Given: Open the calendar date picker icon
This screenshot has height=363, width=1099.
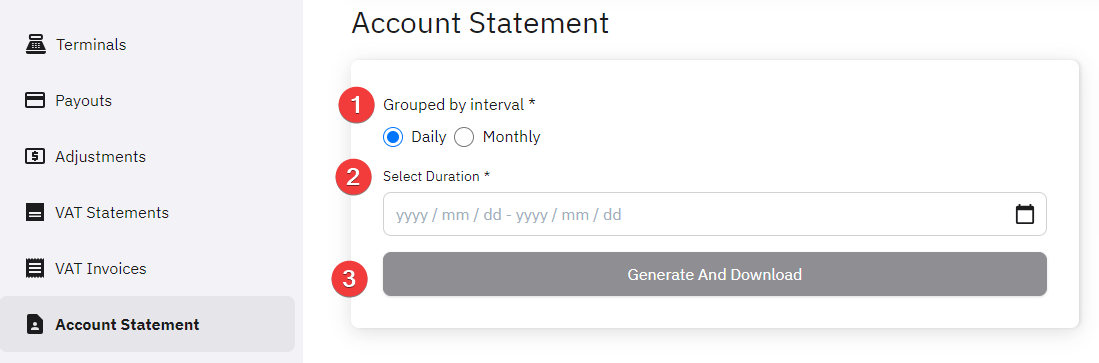Looking at the screenshot, I should tap(1025, 214).
